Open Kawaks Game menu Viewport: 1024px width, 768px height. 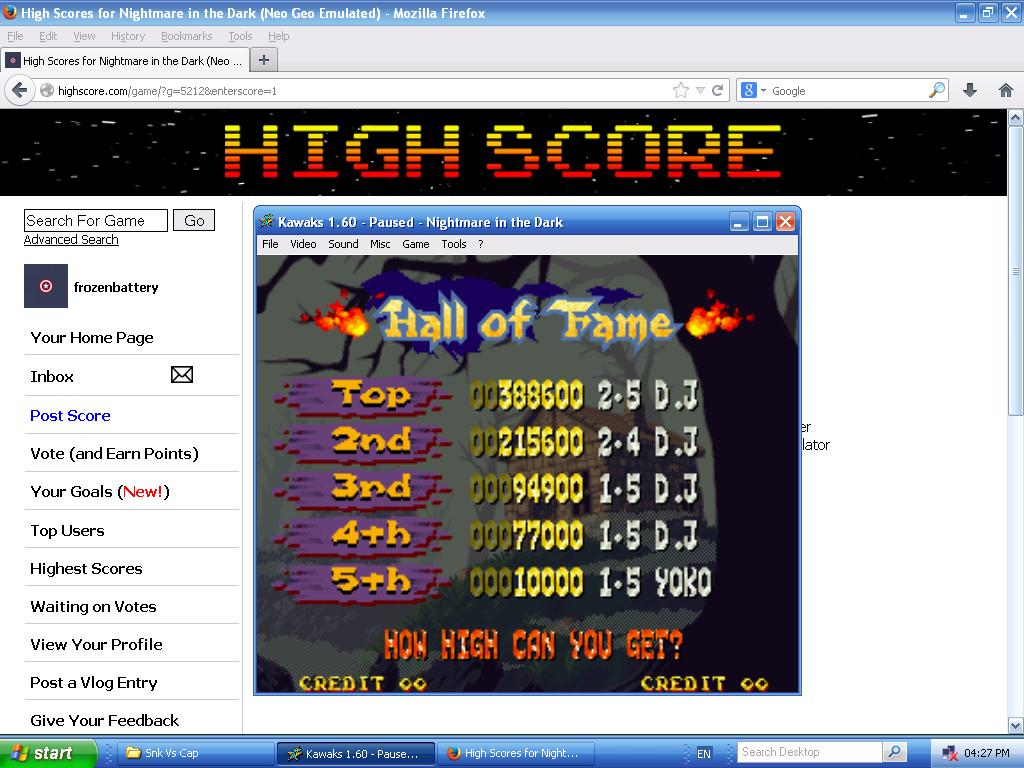pos(415,244)
